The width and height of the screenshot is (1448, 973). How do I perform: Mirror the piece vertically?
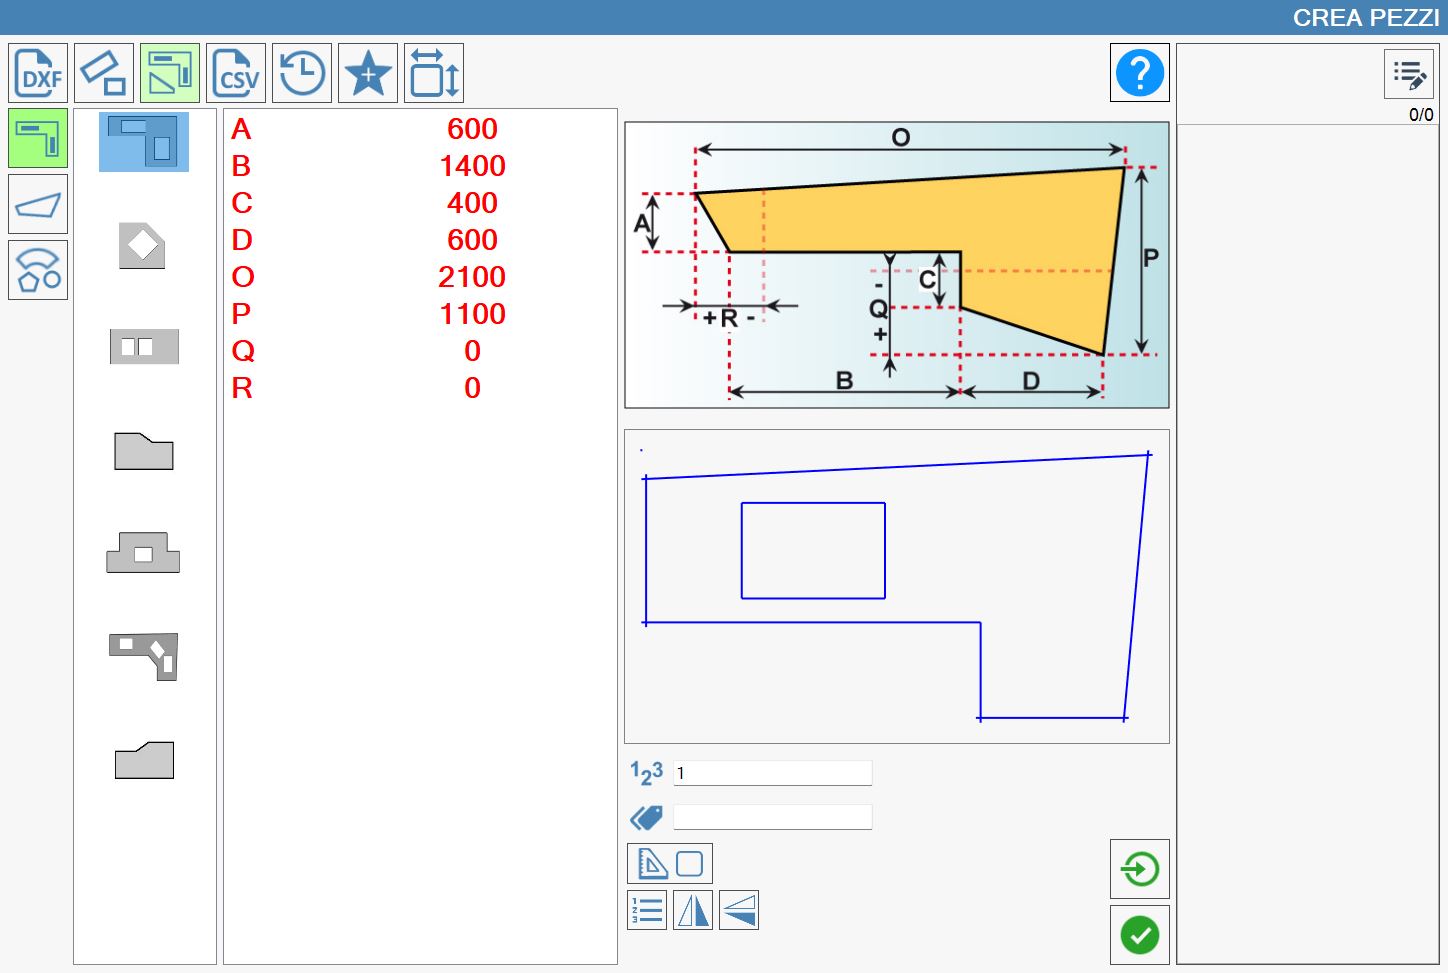739,910
